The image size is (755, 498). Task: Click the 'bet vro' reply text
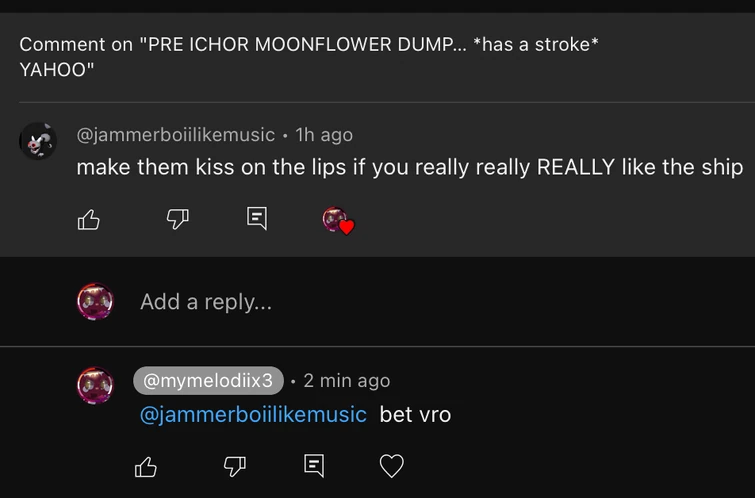[x=415, y=414]
